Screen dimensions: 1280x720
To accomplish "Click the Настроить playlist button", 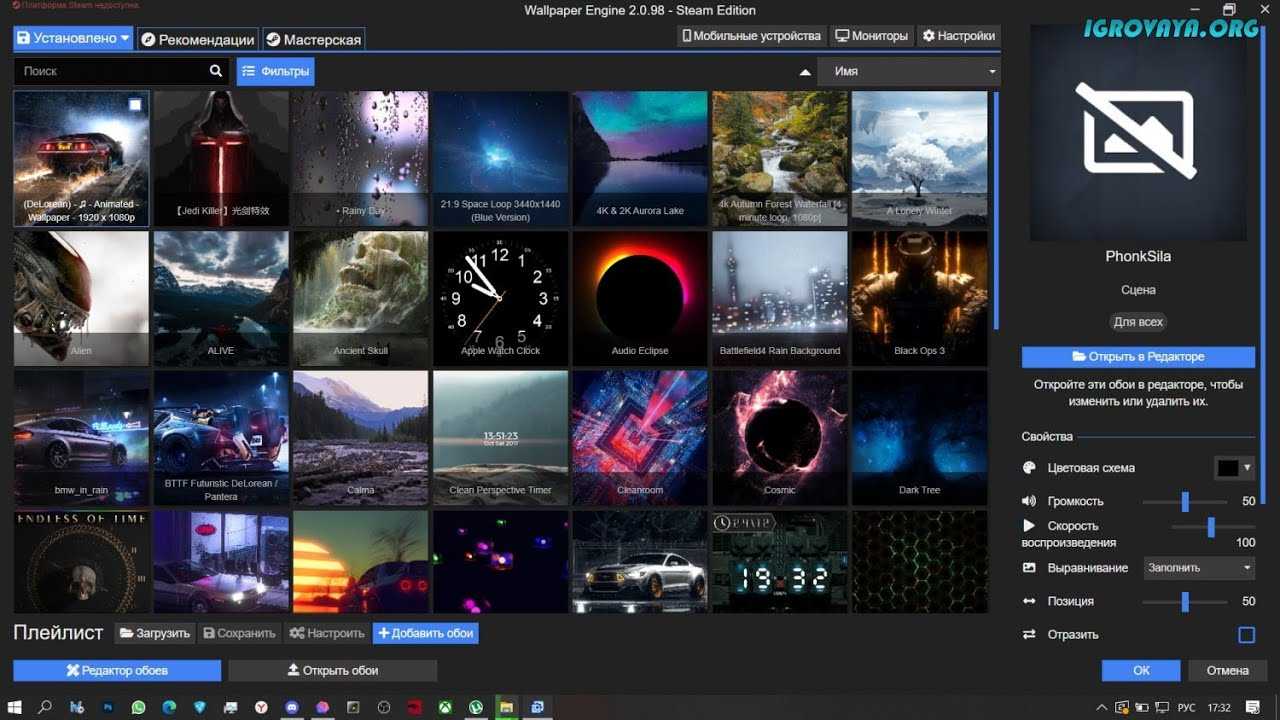I will [x=326, y=633].
